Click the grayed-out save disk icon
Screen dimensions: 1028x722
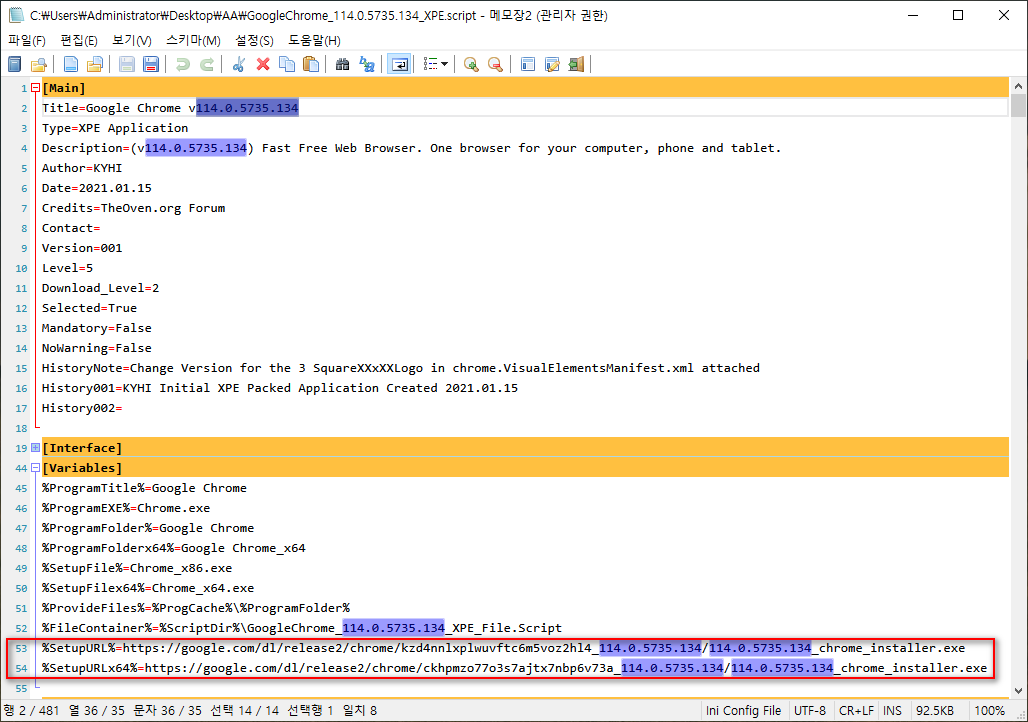coord(127,64)
